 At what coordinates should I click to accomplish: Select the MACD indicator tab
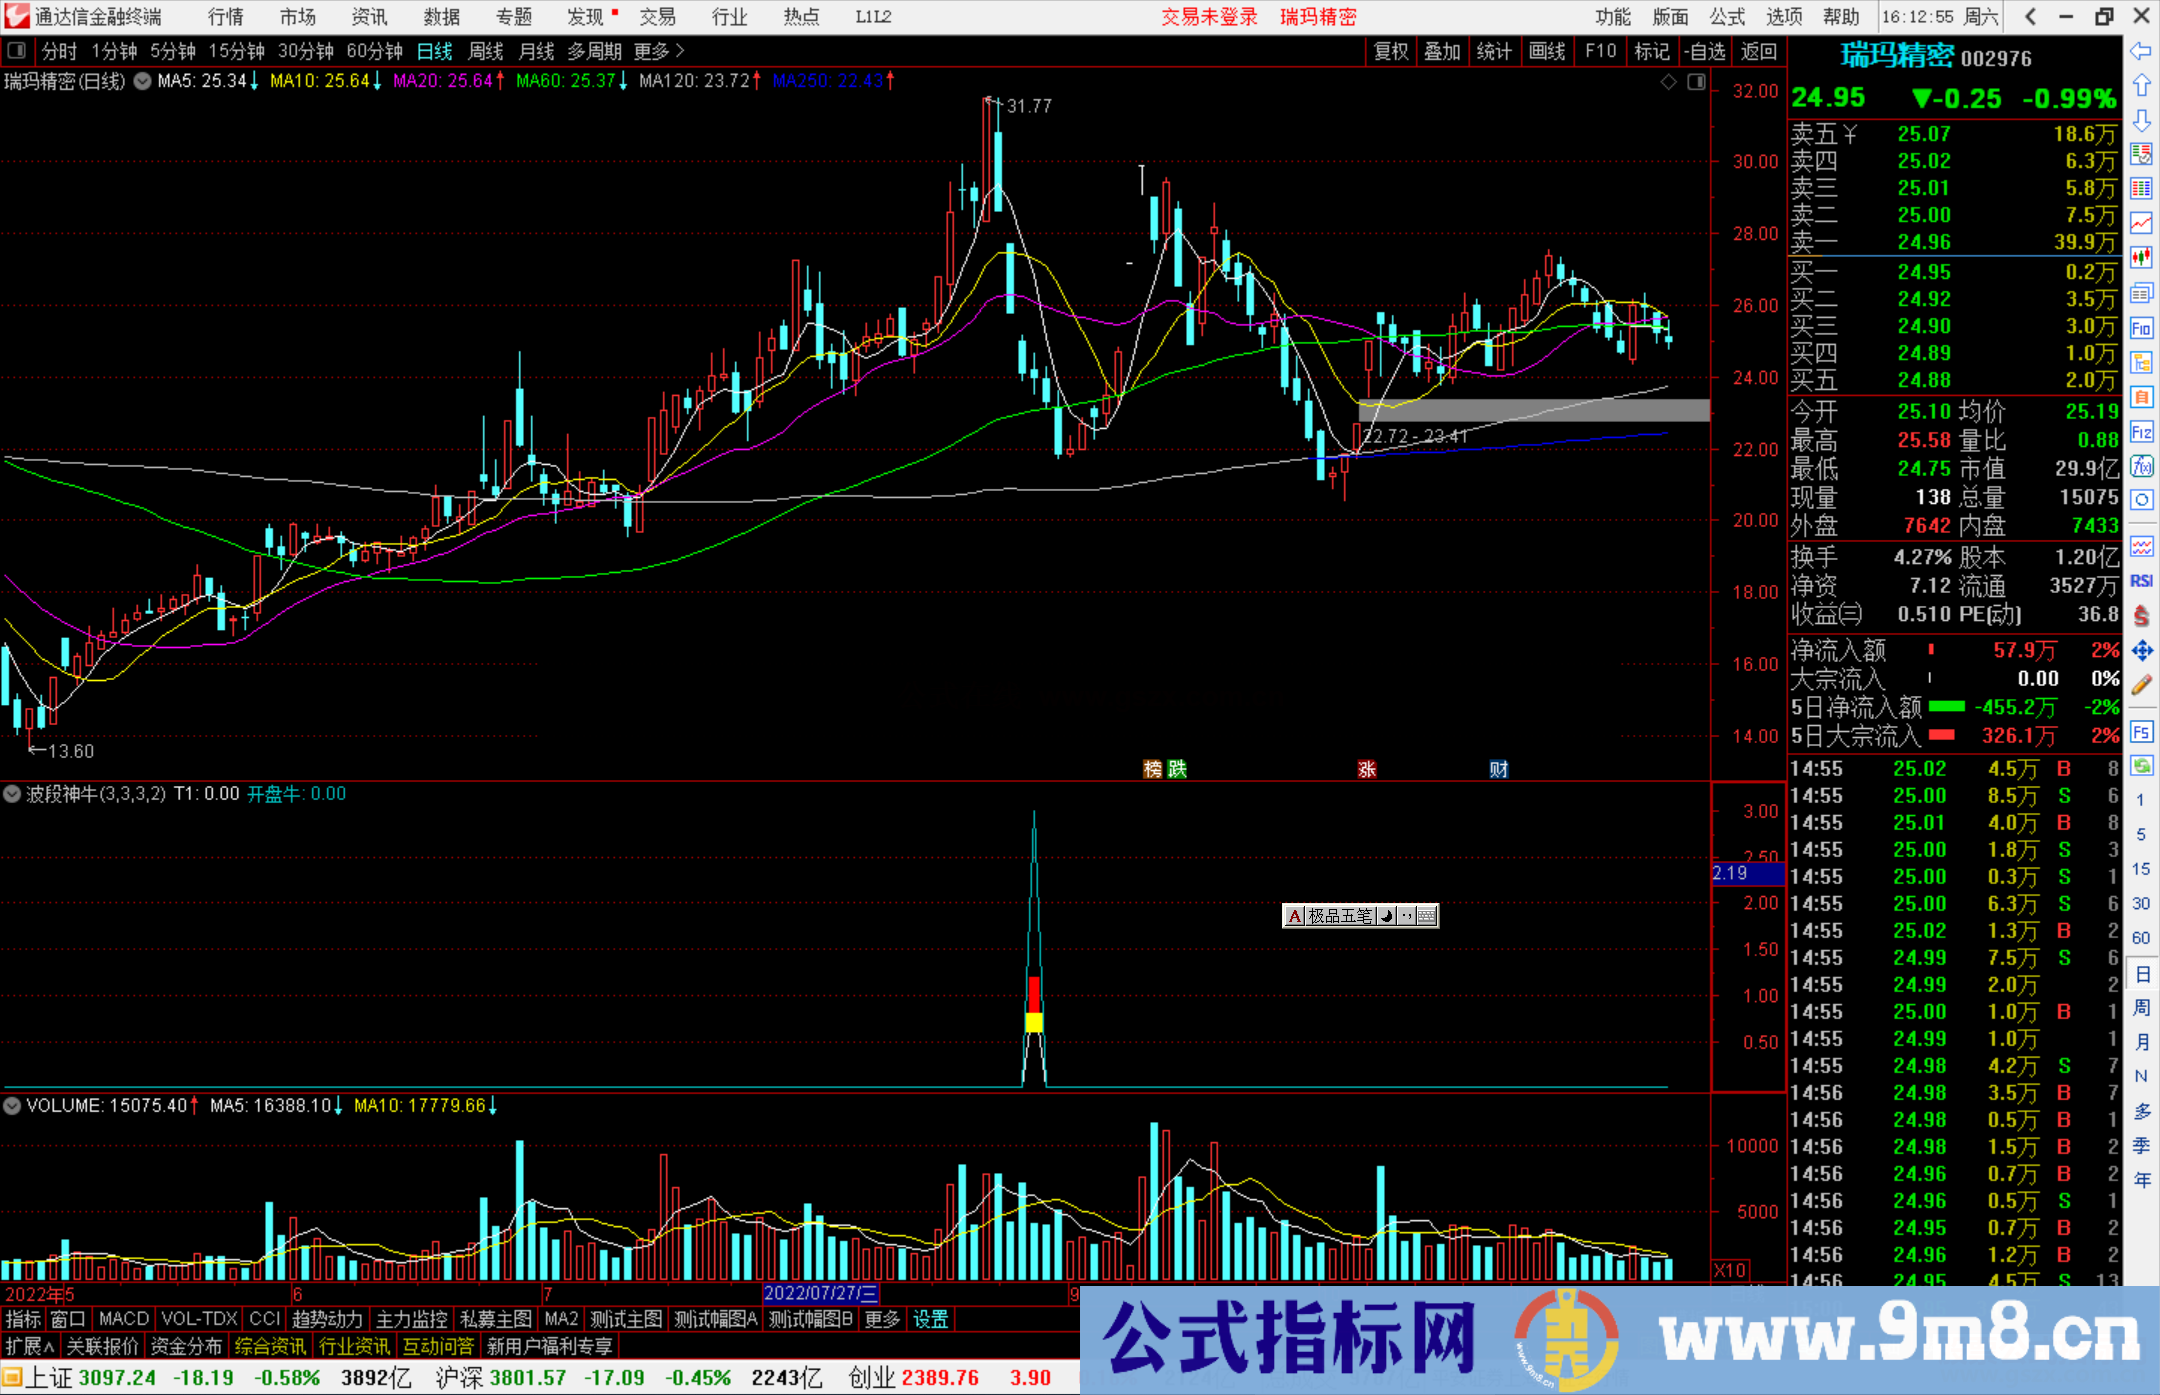(124, 1319)
